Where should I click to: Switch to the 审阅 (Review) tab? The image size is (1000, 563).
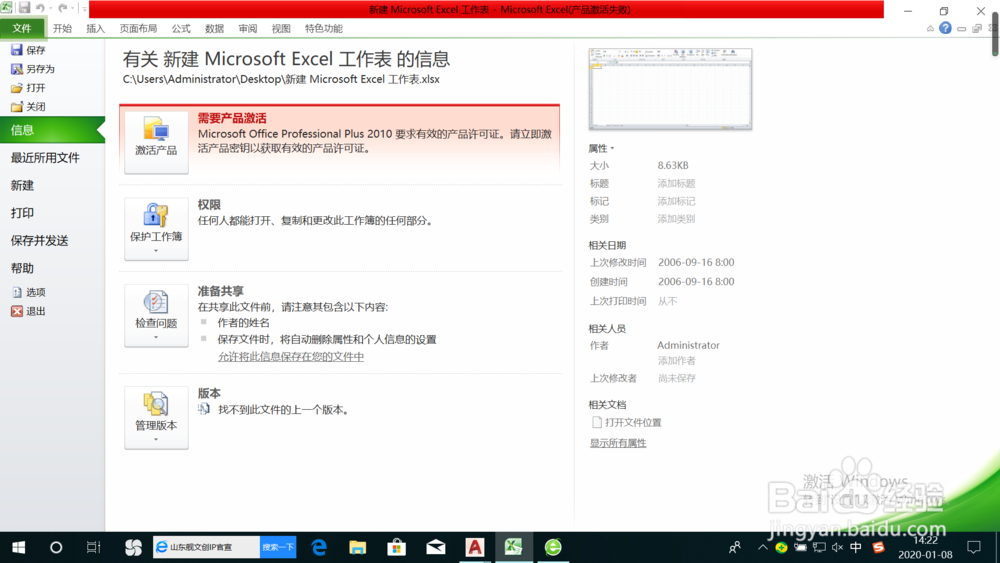click(247, 28)
